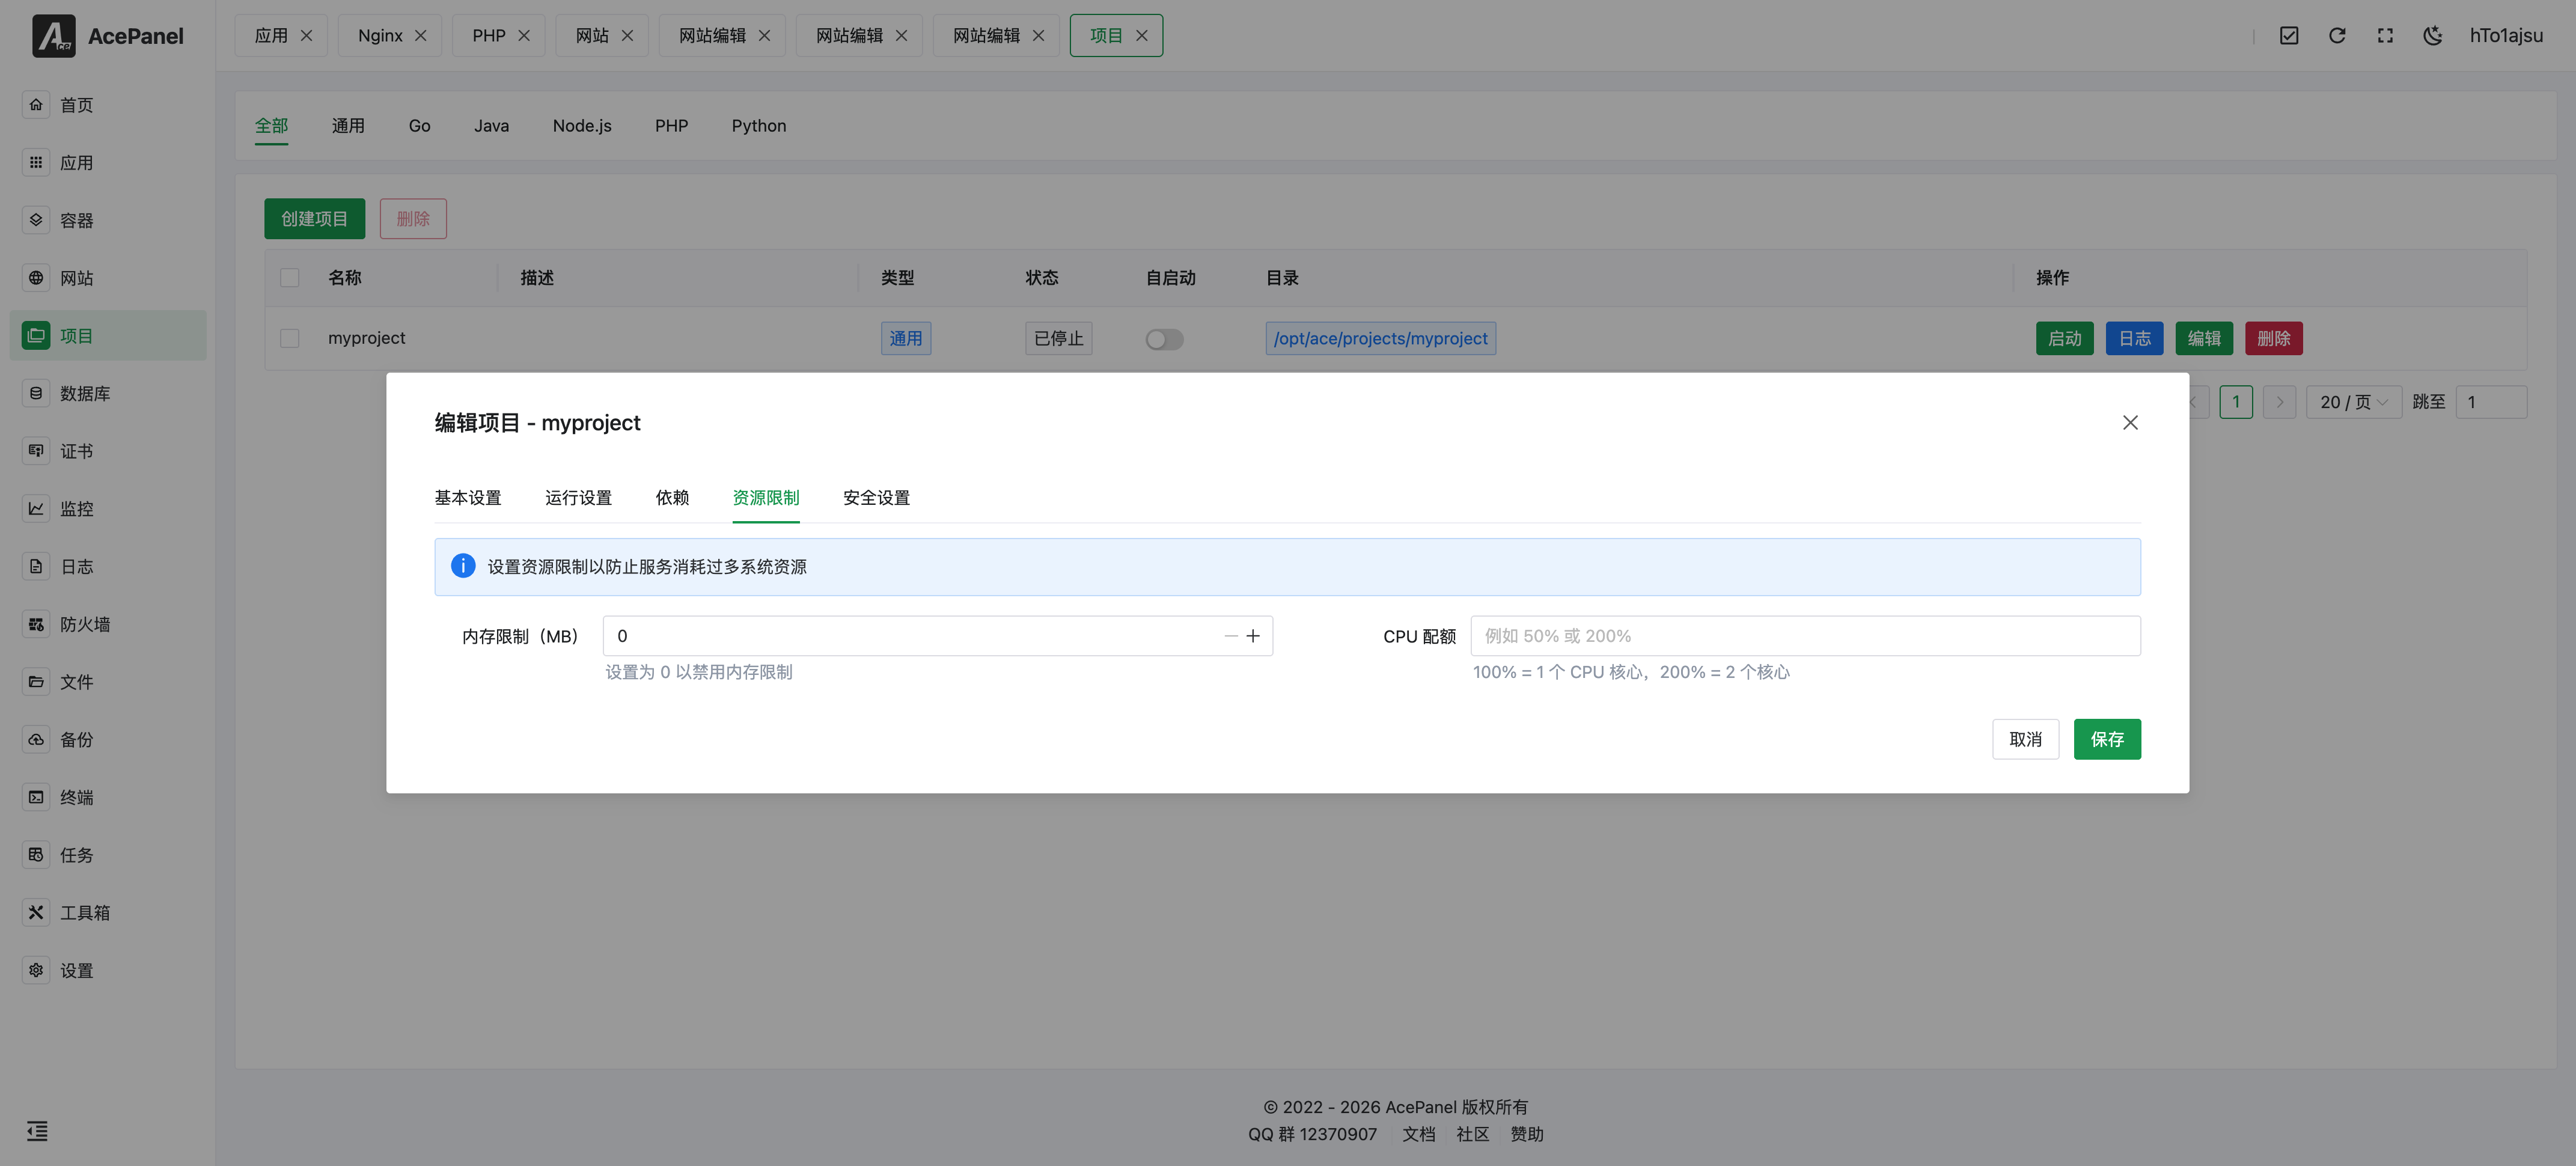Open the 20 / 页 page size dropdown
This screenshot has height=1166, width=2576.
(x=2353, y=402)
